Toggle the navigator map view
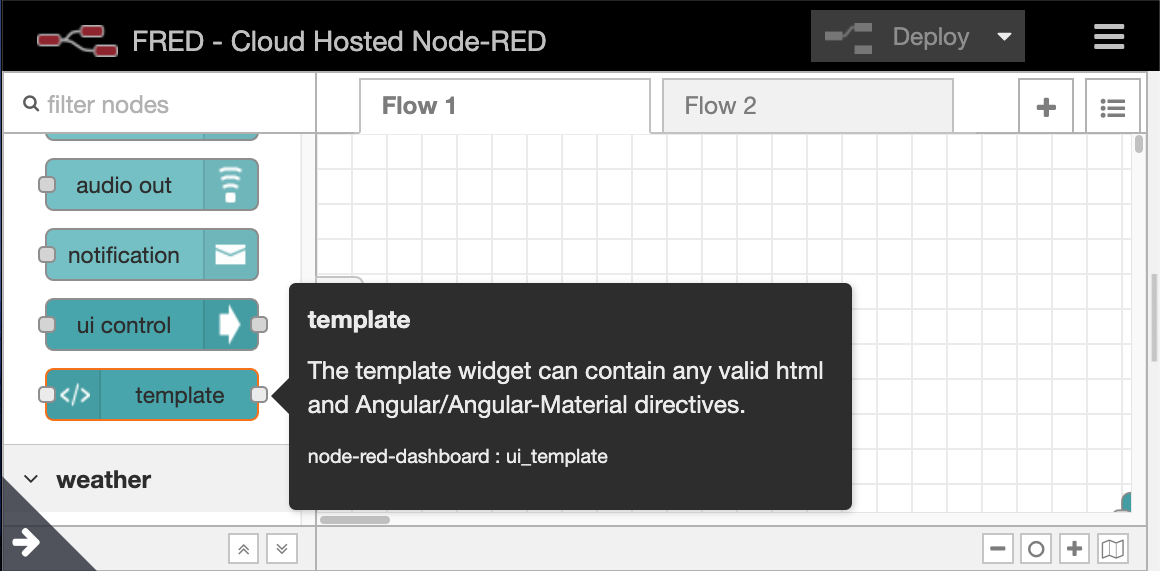The width and height of the screenshot is (1160, 571). (x=1113, y=549)
